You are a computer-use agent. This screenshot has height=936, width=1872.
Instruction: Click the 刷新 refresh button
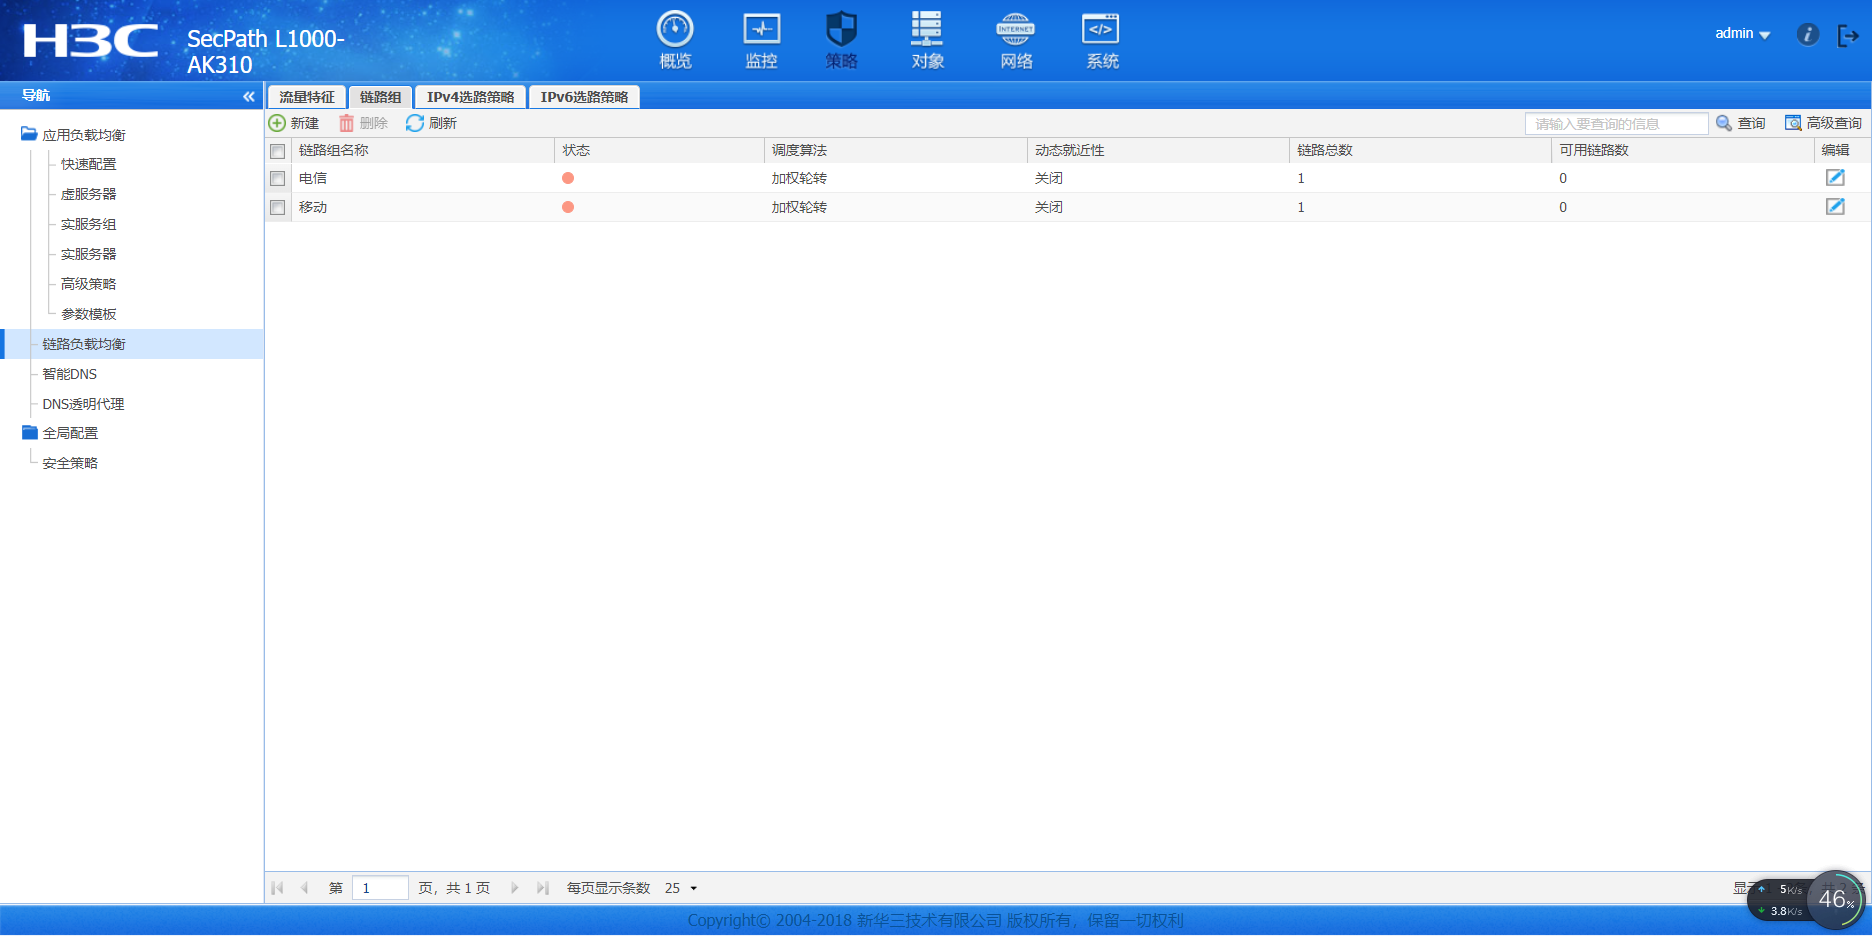point(431,123)
